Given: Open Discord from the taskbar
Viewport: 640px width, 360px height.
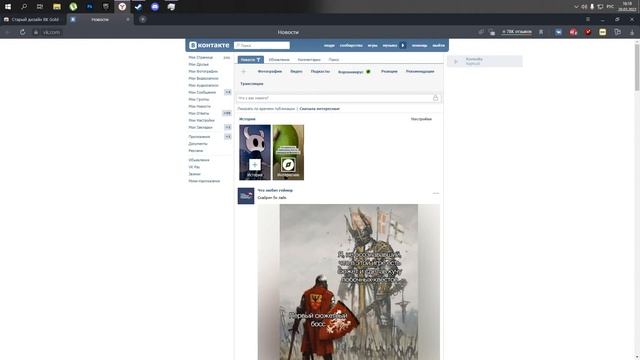Looking at the screenshot, I should 155,7.
